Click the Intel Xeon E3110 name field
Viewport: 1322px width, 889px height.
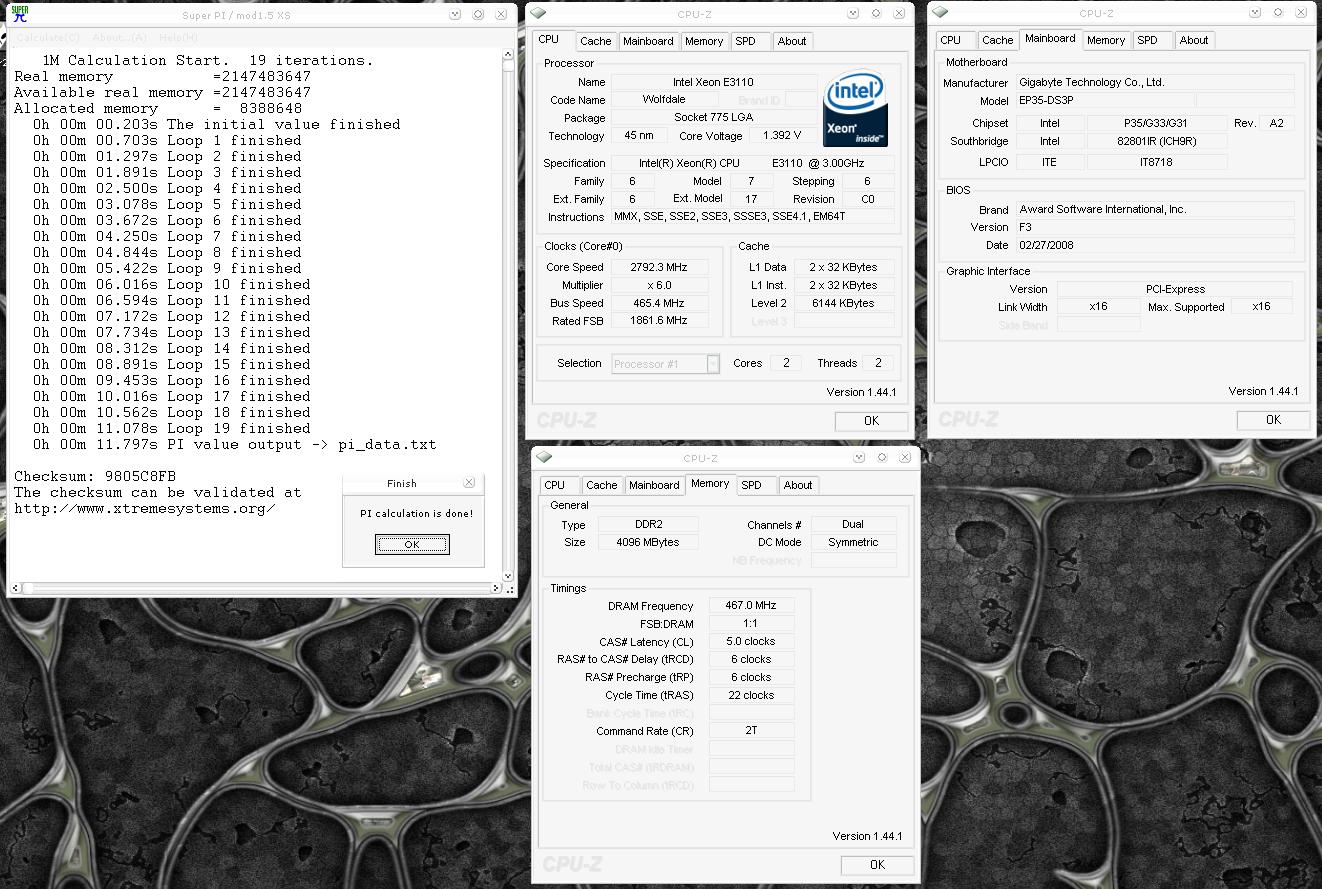click(x=713, y=82)
